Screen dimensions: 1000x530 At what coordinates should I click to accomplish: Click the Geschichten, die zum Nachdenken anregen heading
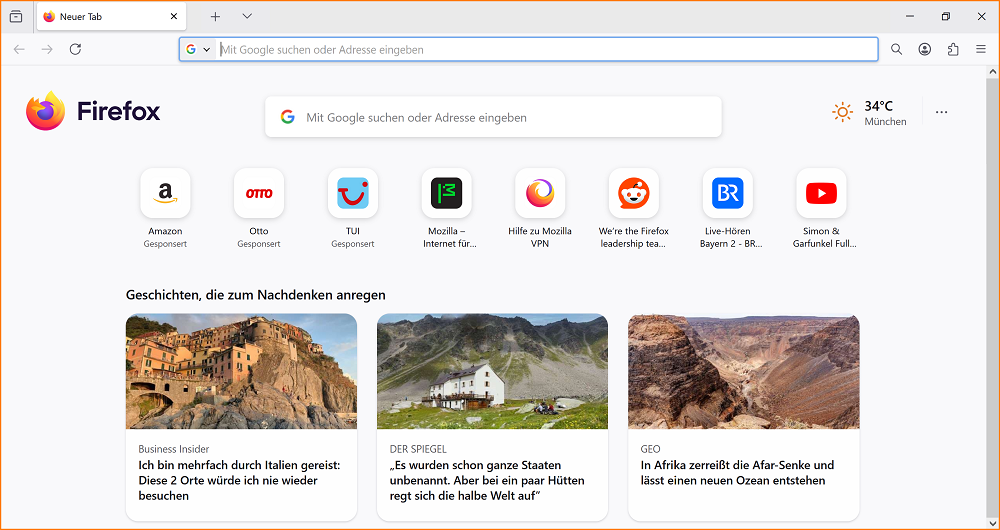click(256, 295)
